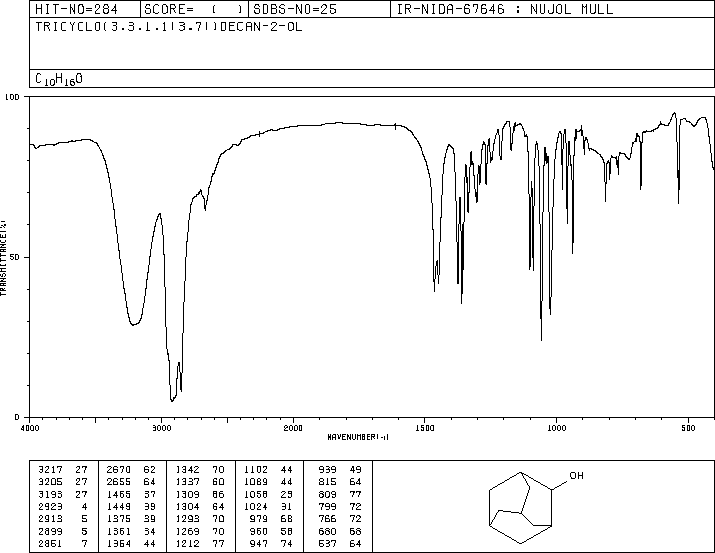Select the 2913 peak entry
715x553 pixels.
(63, 519)
